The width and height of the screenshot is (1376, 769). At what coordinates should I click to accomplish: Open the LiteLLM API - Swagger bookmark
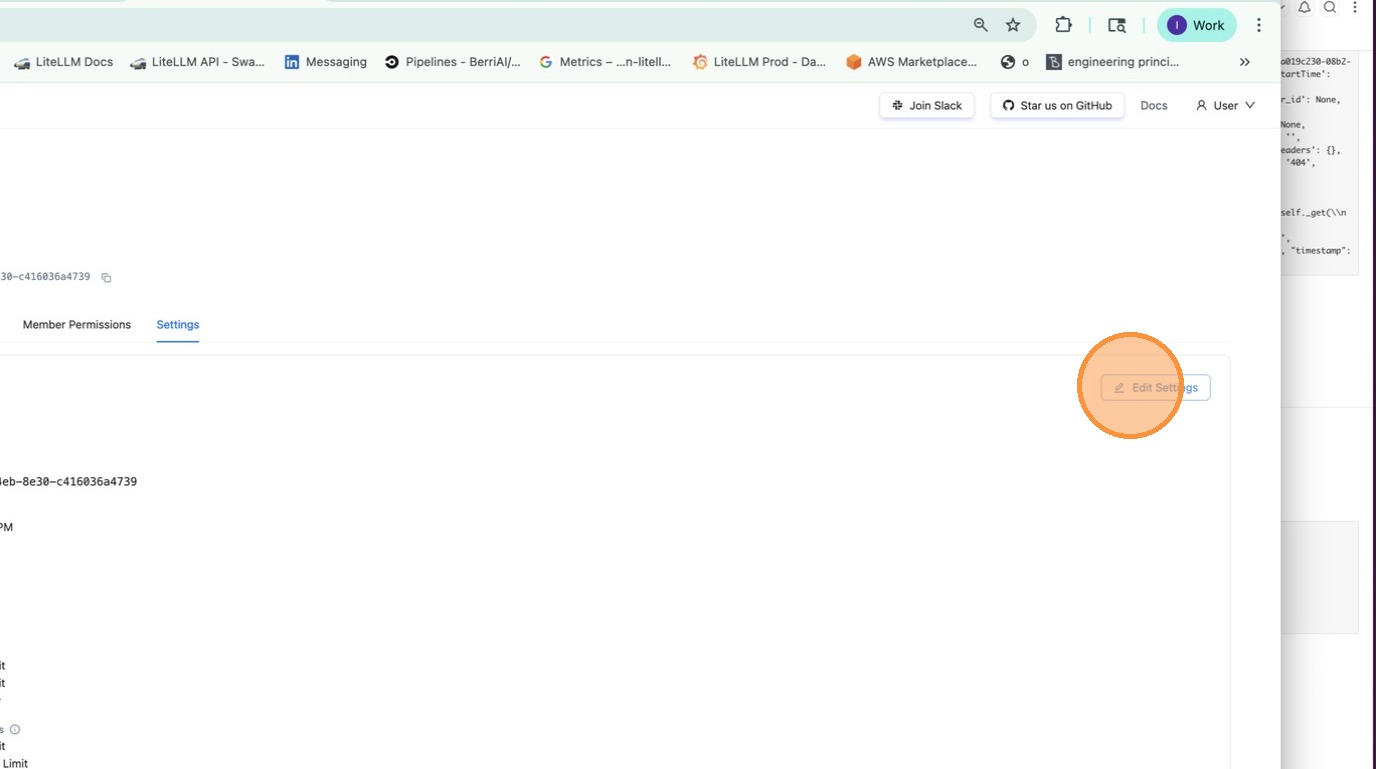[x=198, y=62]
